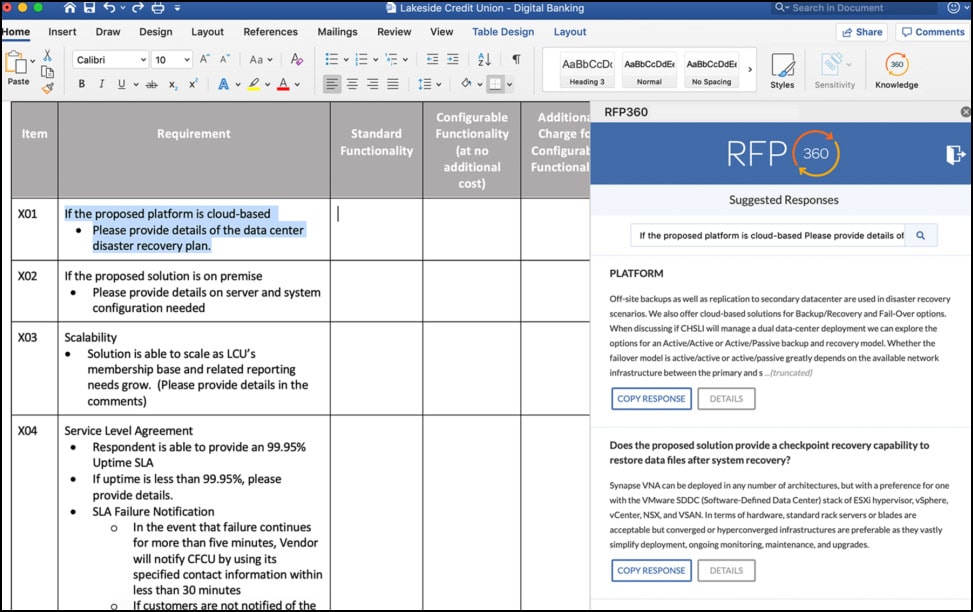Screen dimensions: 973x612
Task: Open RFP360 Knowledge add-in
Action: click(897, 70)
